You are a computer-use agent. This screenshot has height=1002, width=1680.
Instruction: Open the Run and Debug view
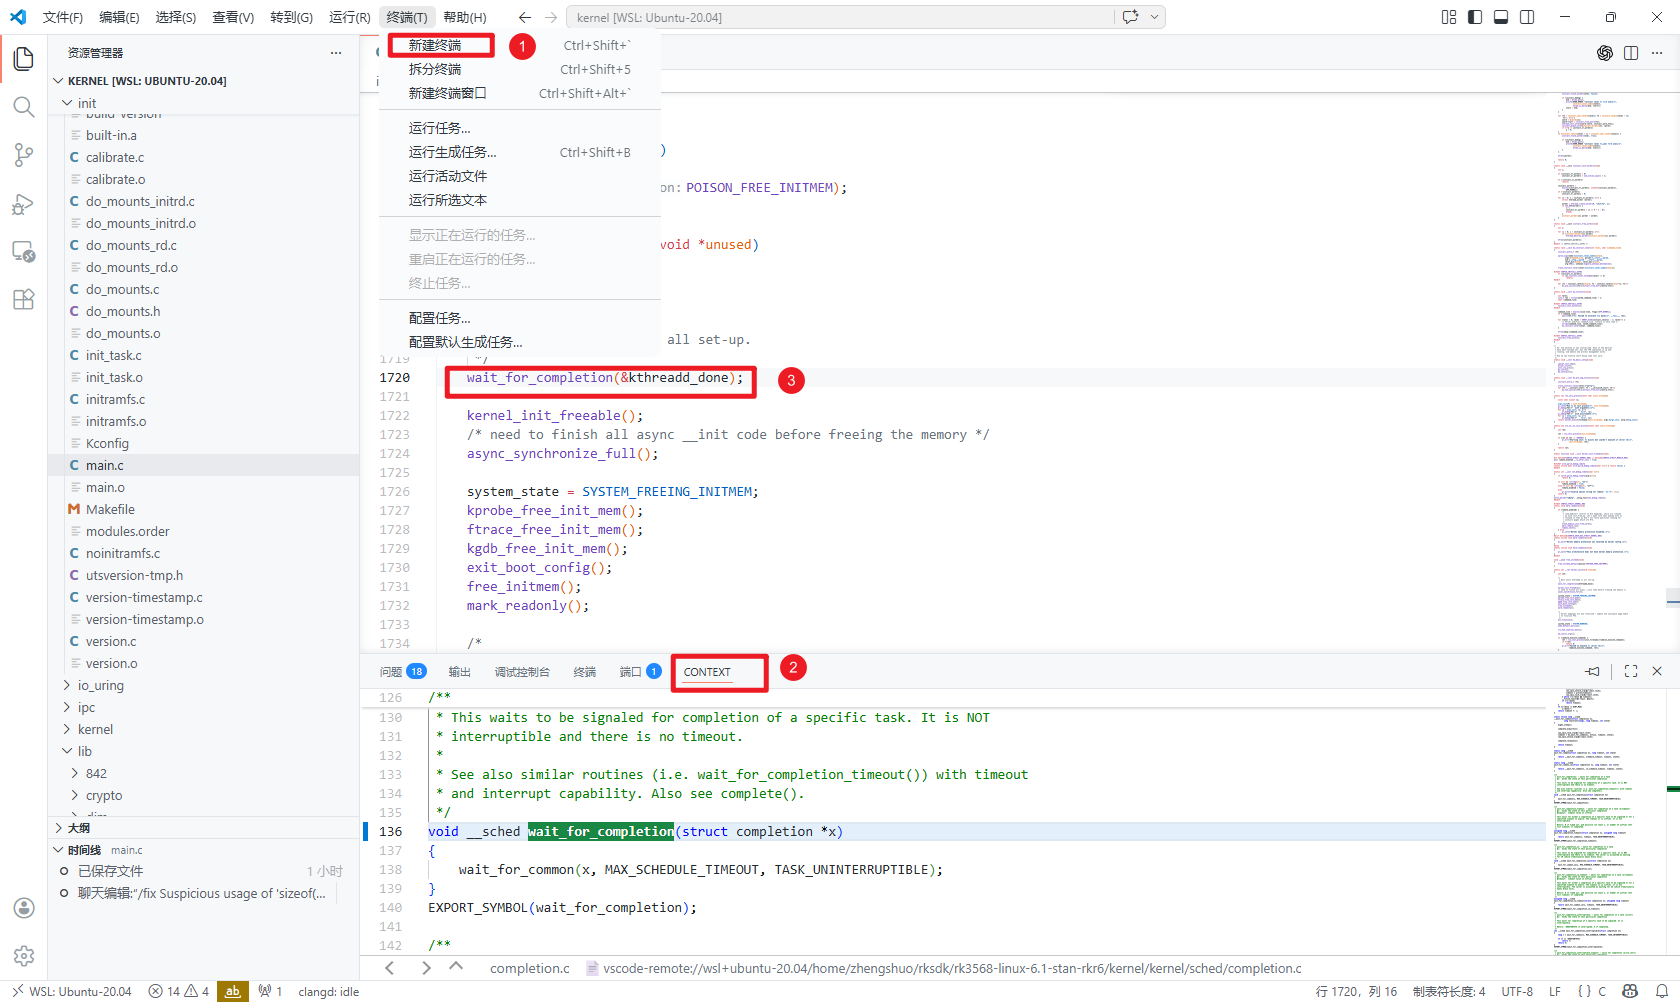(x=24, y=204)
